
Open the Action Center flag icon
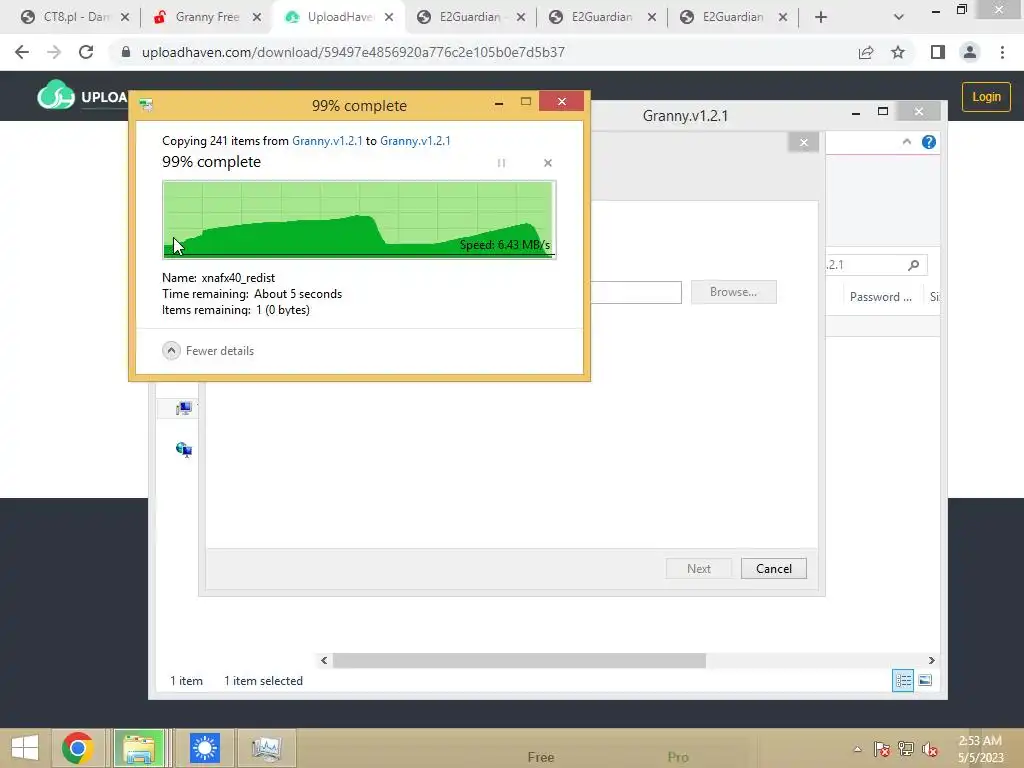coord(881,749)
